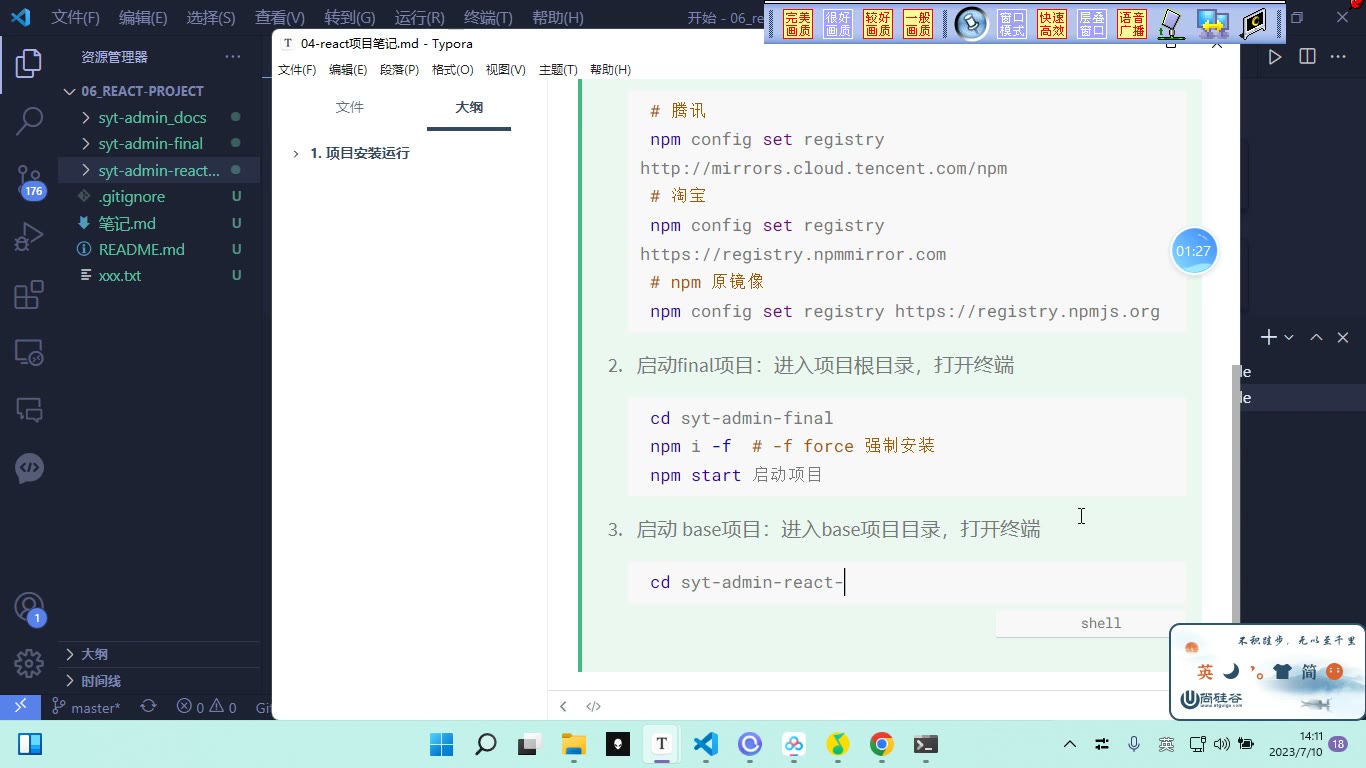Click master* branch in status bar

click(86, 707)
